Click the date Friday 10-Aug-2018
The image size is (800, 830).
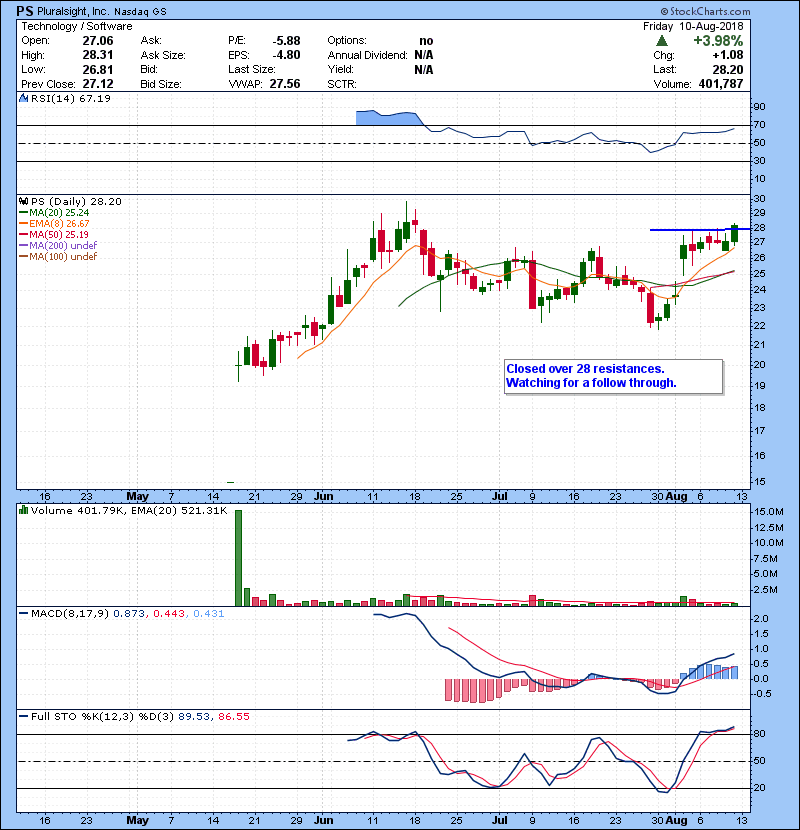(x=693, y=26)
